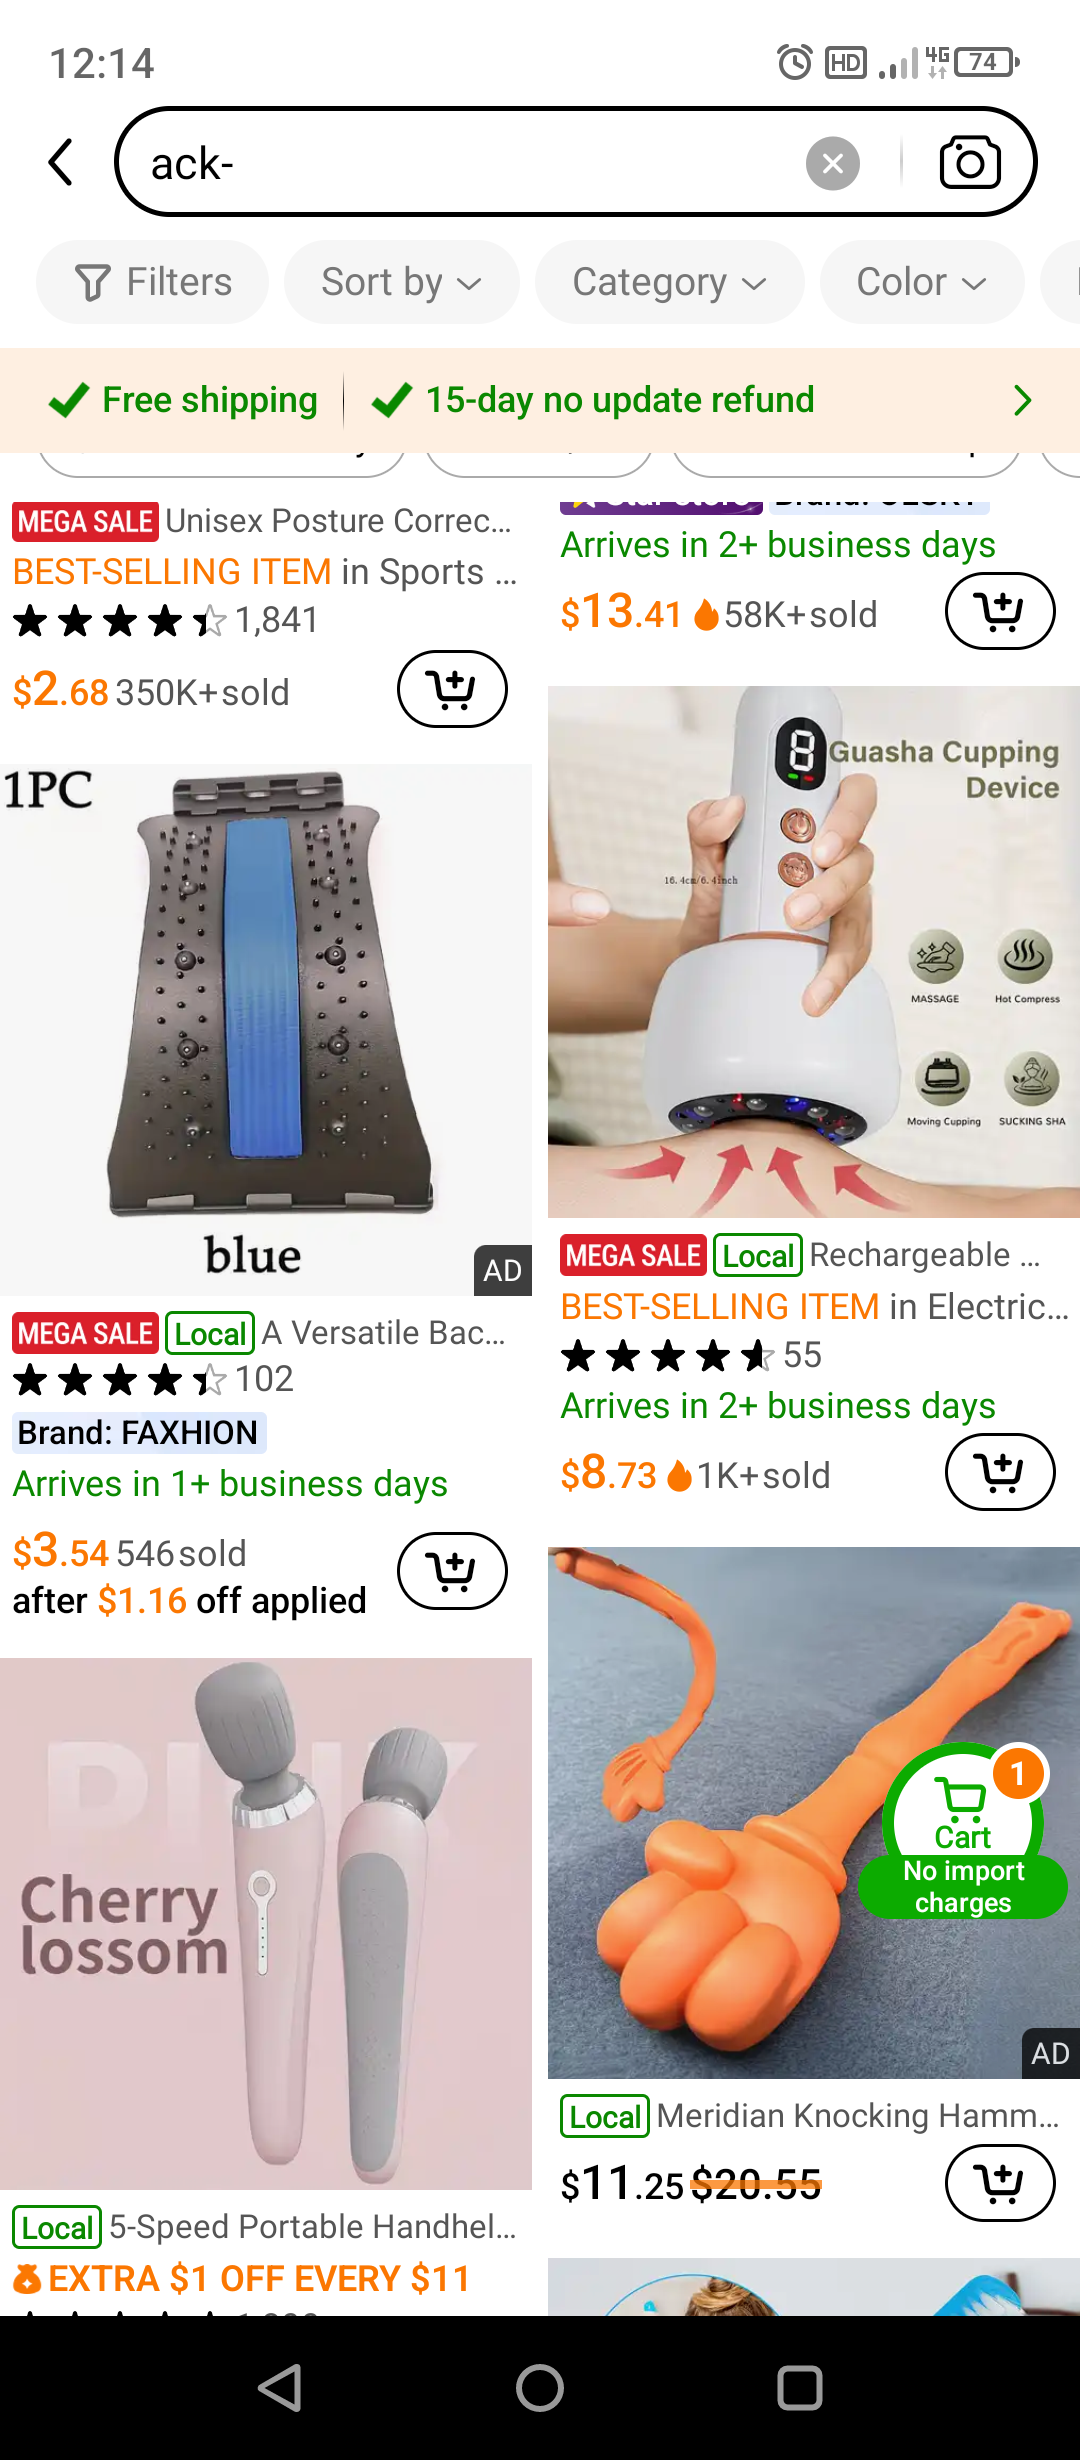This screenshot has width=1080, height=2460.
Task: Tap the back arrow beside search bar
Action: pyautogui.click(x=61, y=162)
